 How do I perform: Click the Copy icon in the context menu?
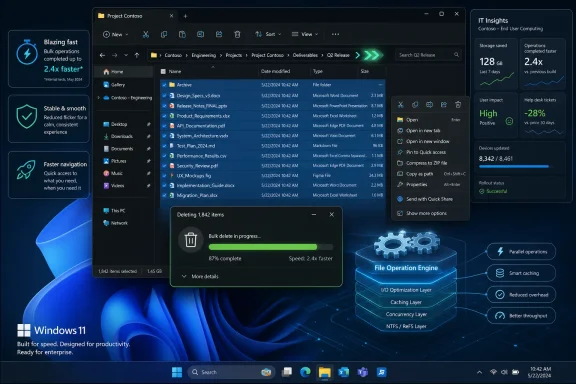(415, 105)
